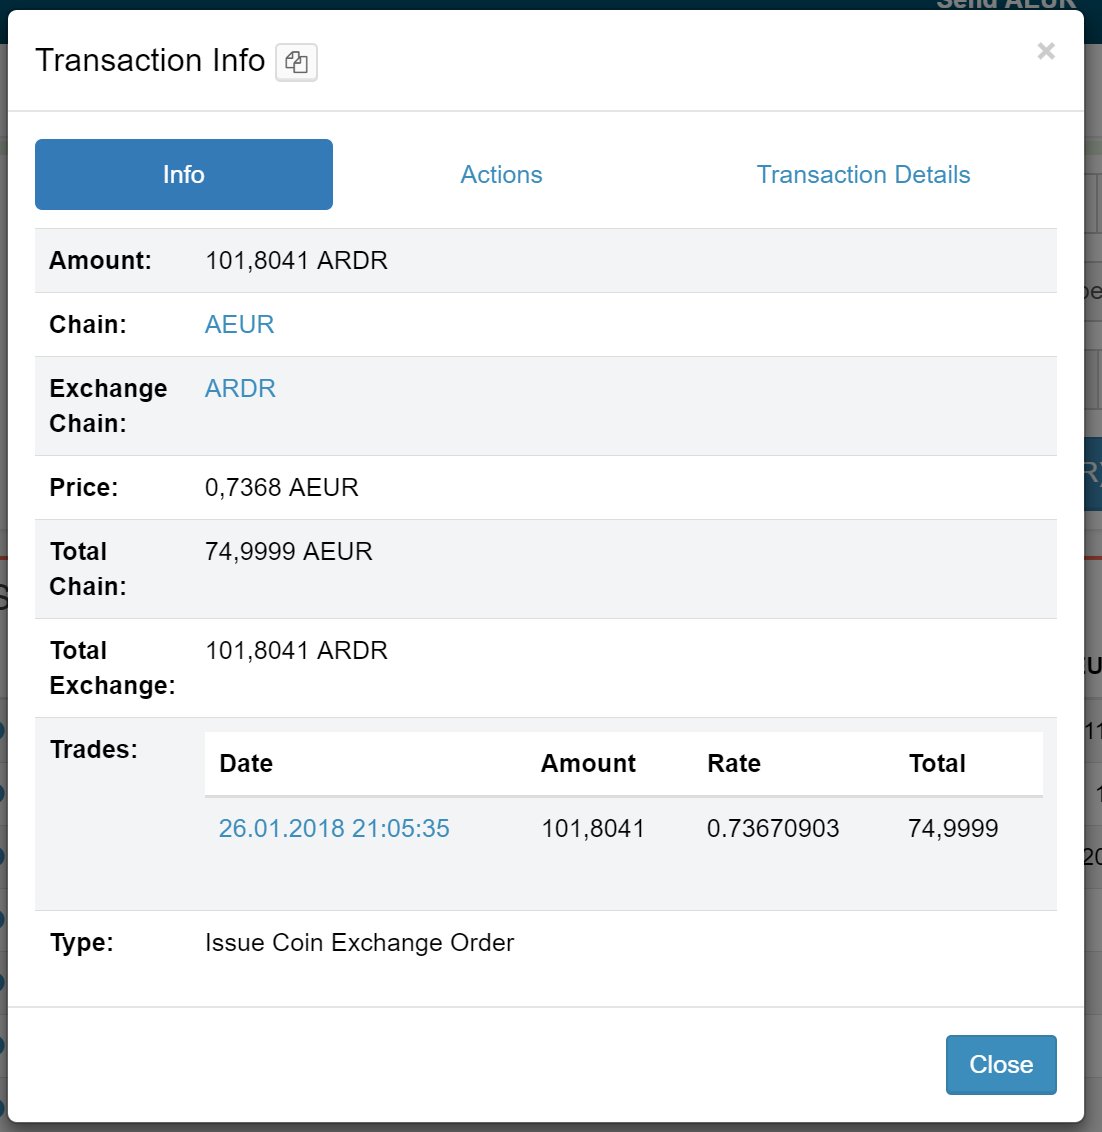Image resolution: width=1102 pixels, height=1132 pixels.
Task: Click the trade amount 101,8041 cell
Action: click(x=593, y=828)
